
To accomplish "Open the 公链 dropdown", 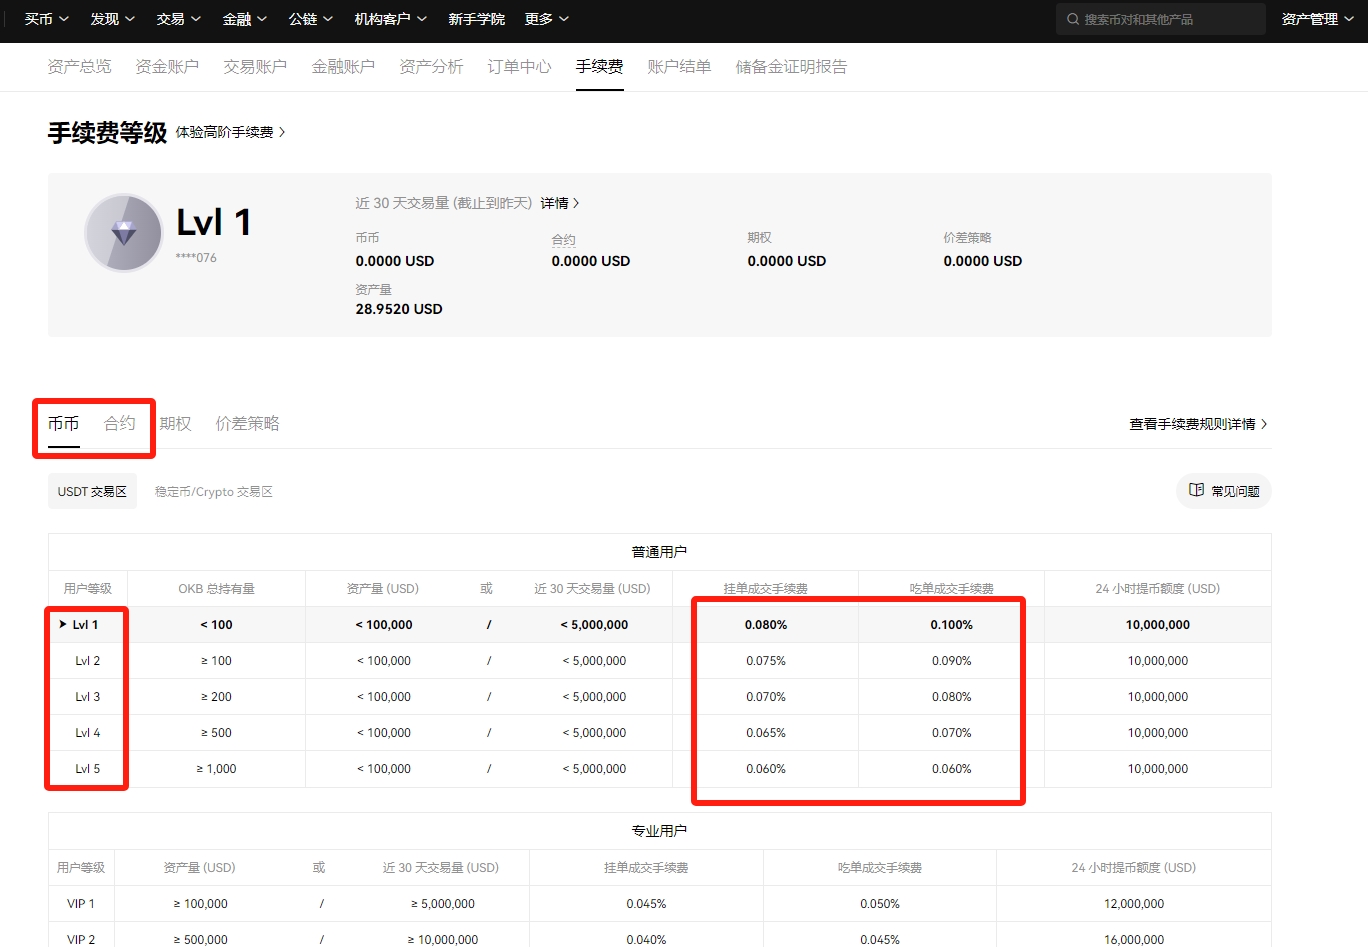I will (311, 19).
